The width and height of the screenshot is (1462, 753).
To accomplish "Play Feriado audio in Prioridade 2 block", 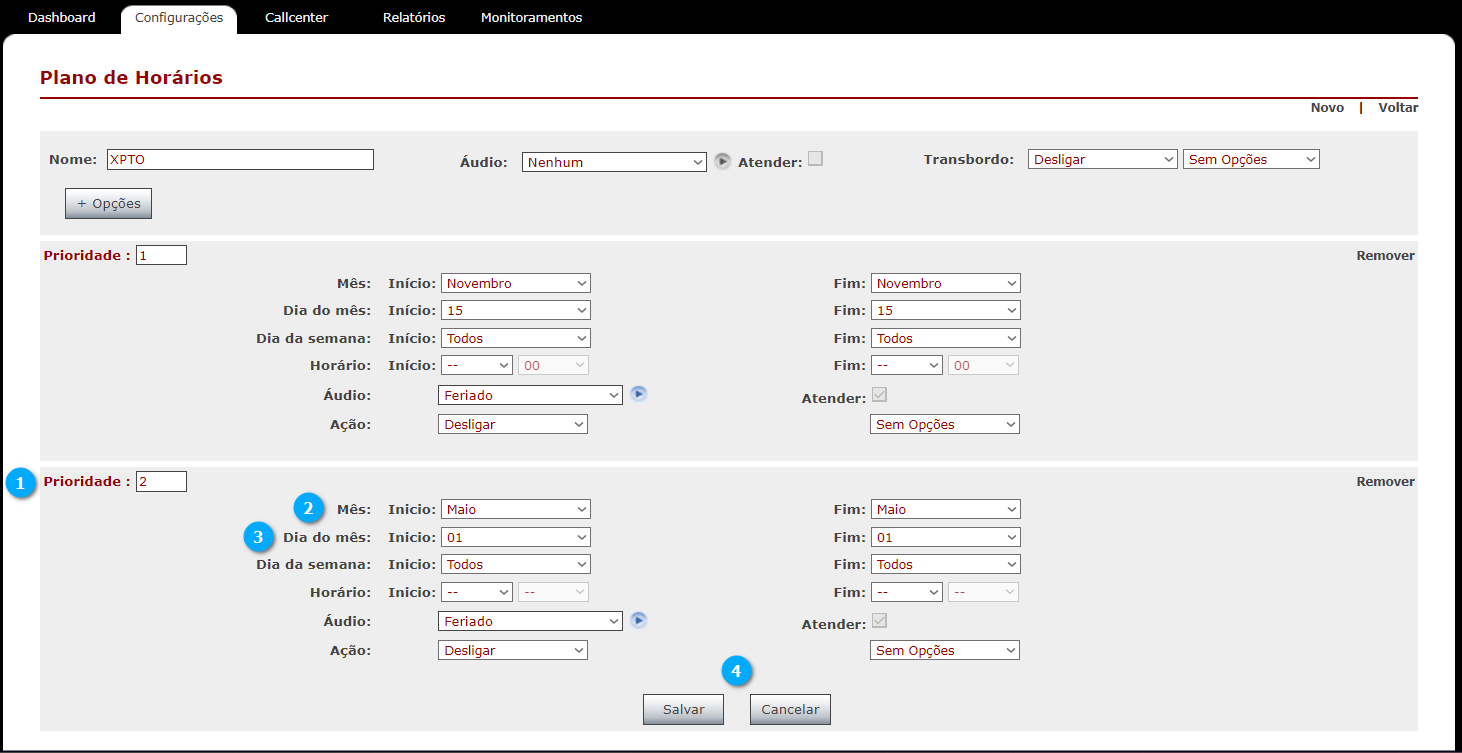I will (639, 620).
